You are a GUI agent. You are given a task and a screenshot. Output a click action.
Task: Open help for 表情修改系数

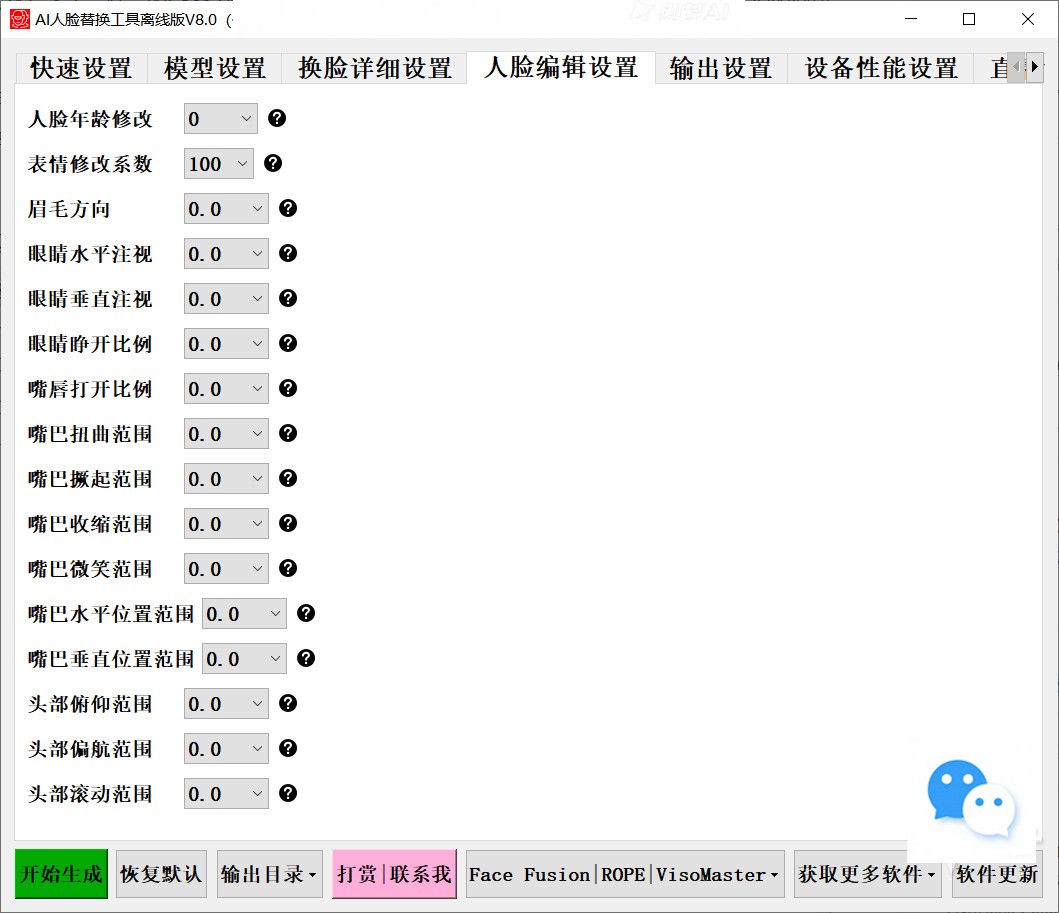(273, 163)
